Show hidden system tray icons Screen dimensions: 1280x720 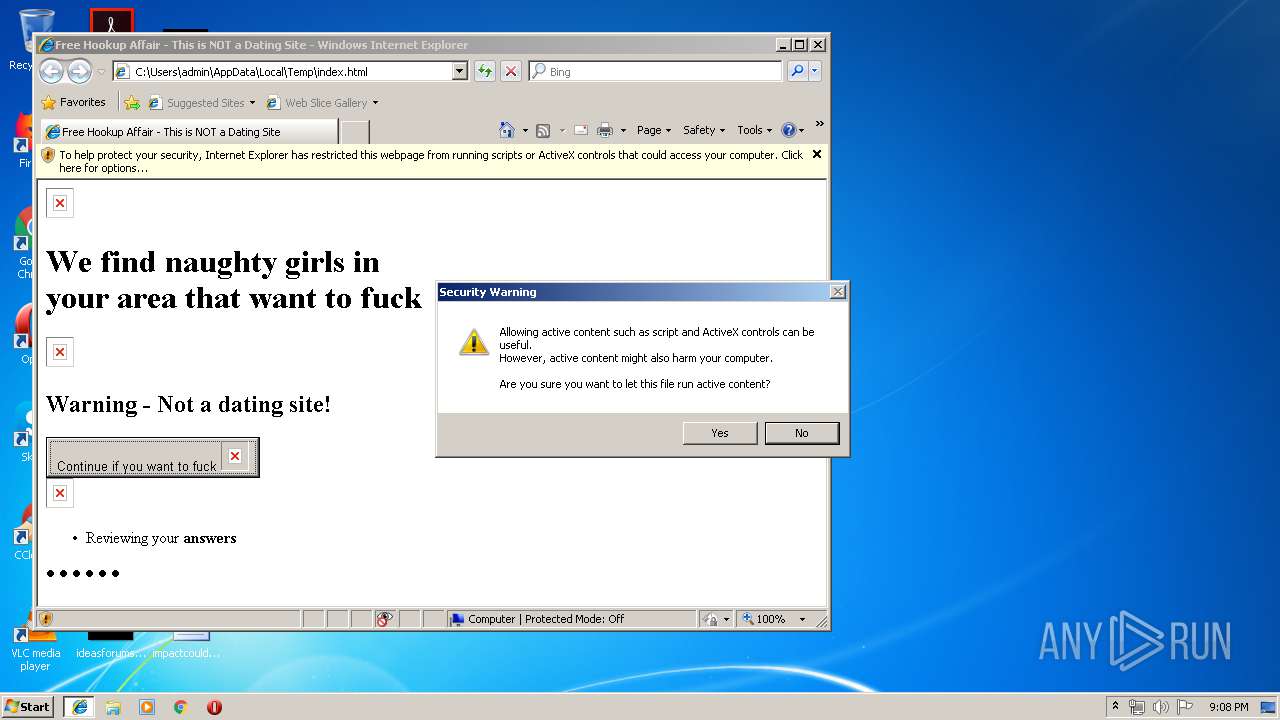pos(1116,706)
